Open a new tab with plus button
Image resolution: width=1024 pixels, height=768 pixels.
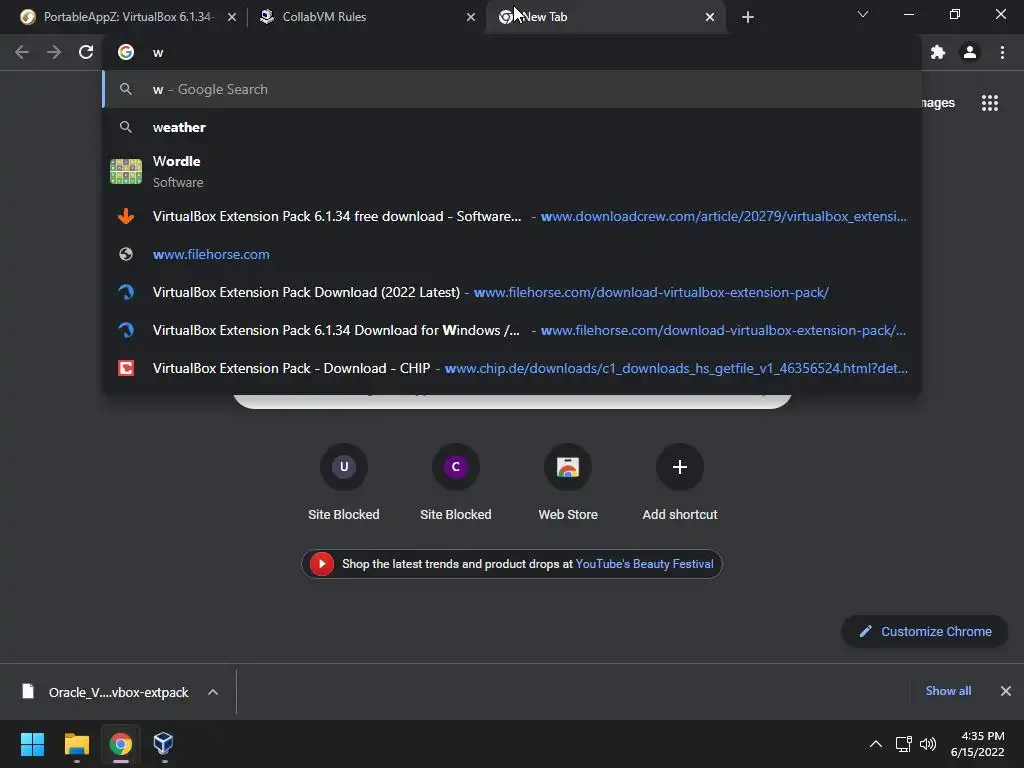coord(748,17)
